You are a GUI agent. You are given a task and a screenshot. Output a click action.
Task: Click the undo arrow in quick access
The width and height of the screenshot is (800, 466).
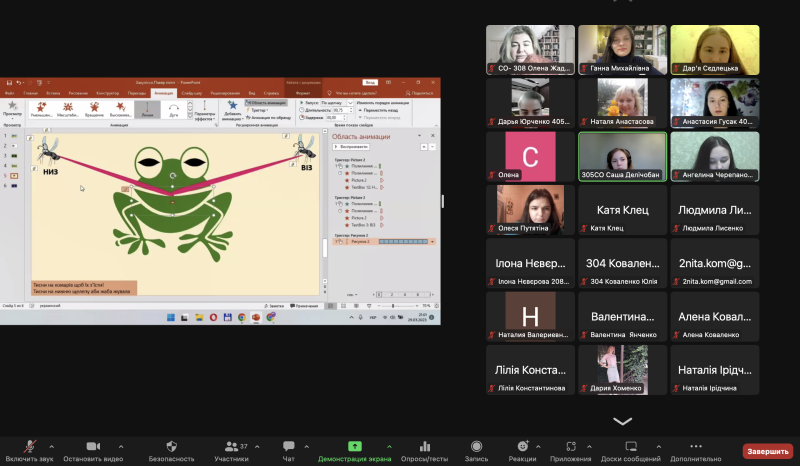coord(18,83)
